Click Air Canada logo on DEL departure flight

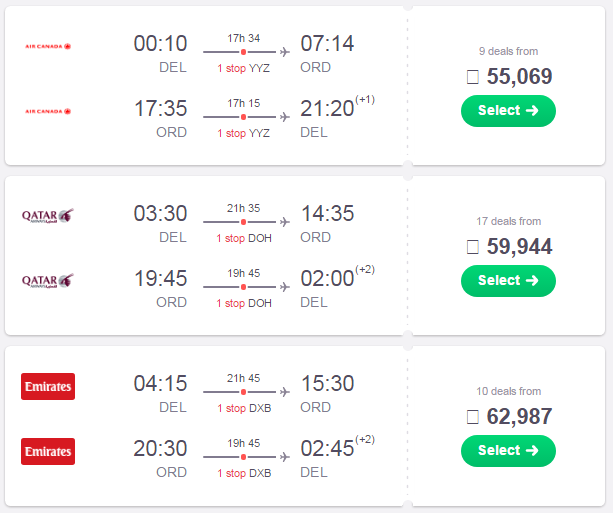coord(48,46)
